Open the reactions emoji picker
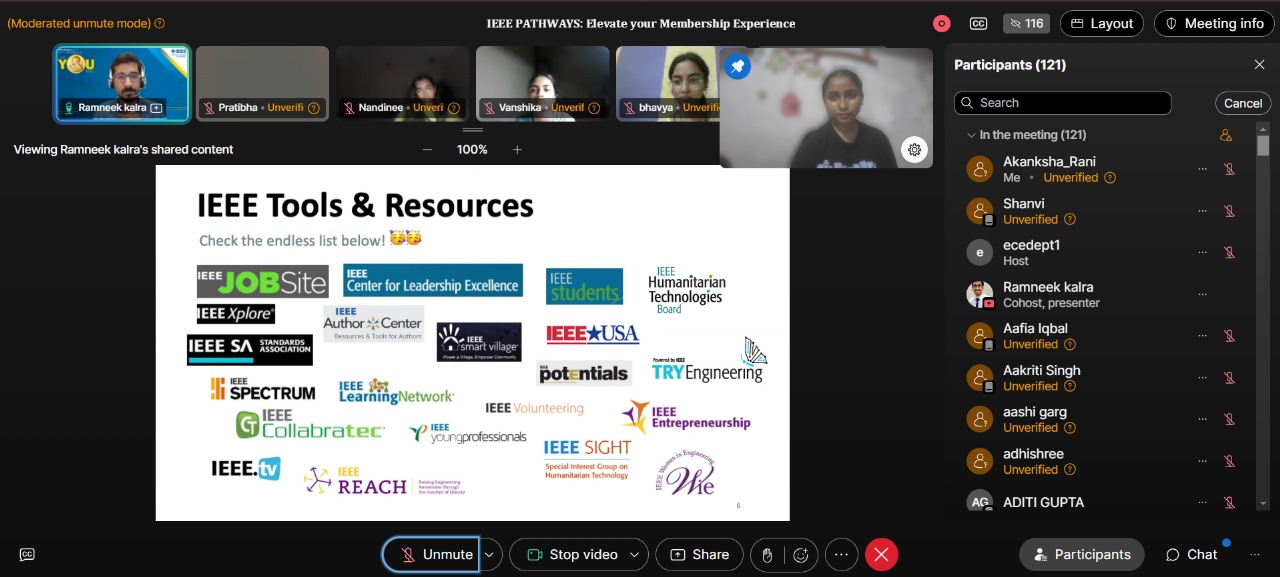The height and width of the screenshot is (577, 1280). [x=801, y=555]
